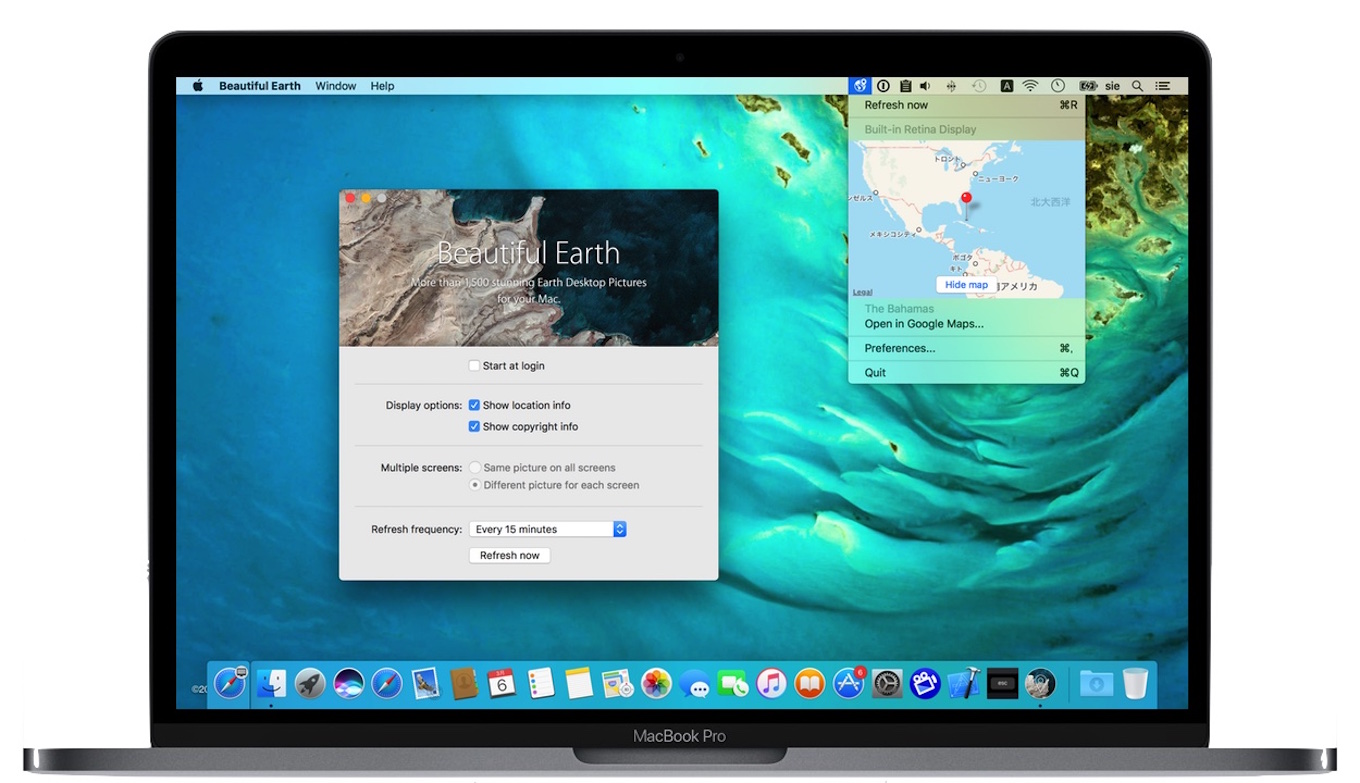1360x783 pixels.
Task: Open Finder from the dock
Action: click(271, 684)
